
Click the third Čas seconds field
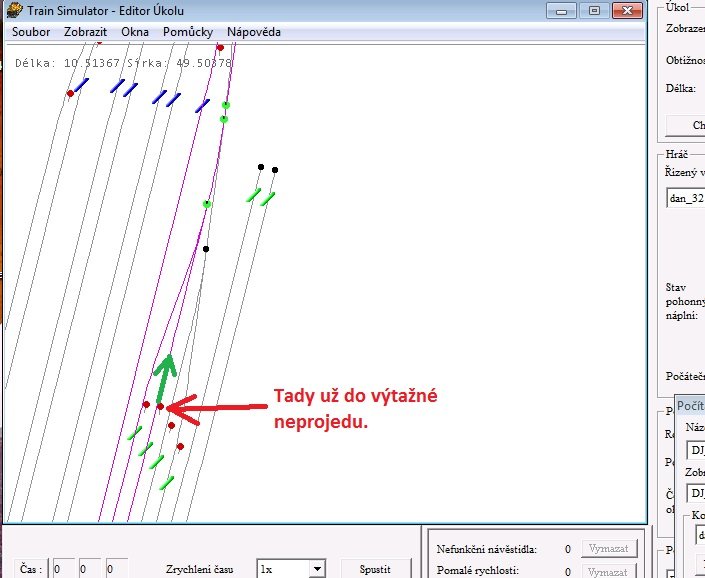click(x=117, y=569)
